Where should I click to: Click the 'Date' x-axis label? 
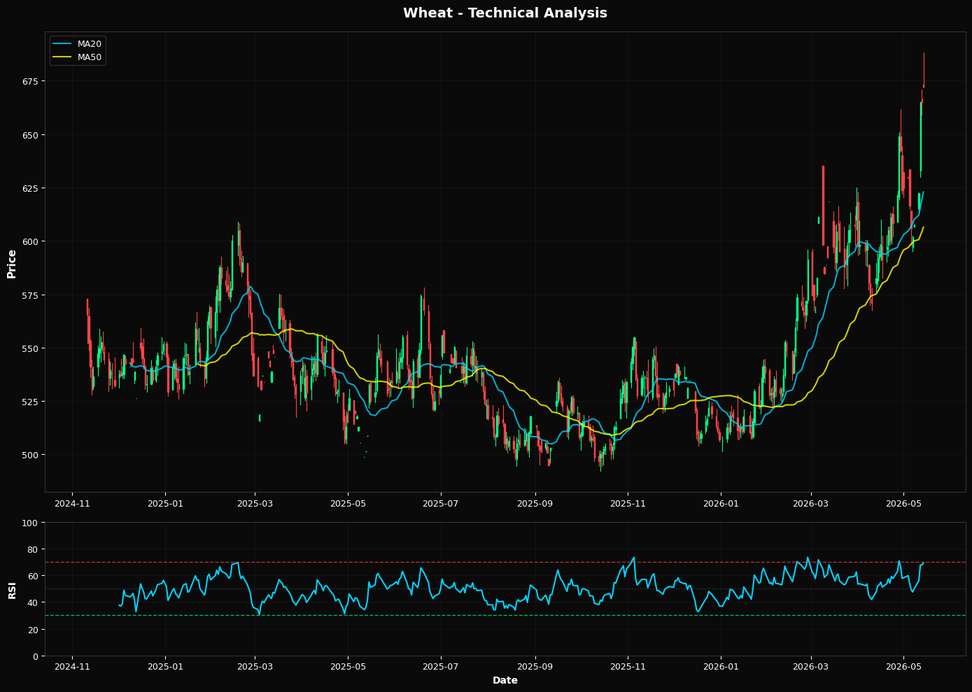pyautogui.click(x=505, y=680)
